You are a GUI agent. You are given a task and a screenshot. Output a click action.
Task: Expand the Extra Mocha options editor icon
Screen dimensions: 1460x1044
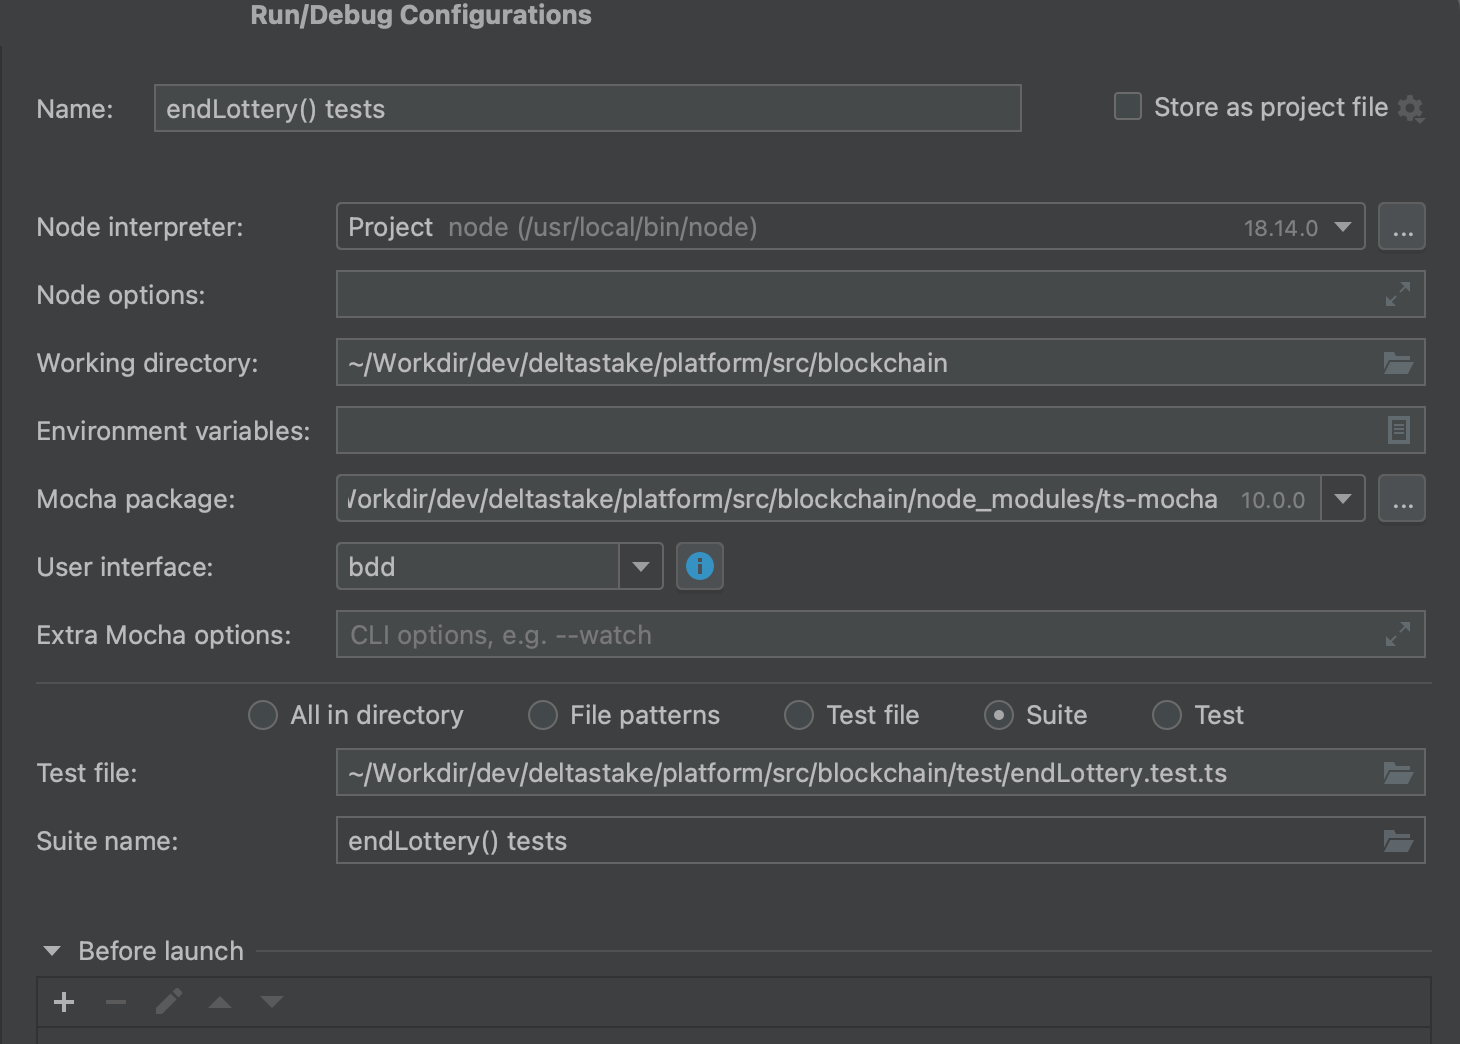[1399, 634]
